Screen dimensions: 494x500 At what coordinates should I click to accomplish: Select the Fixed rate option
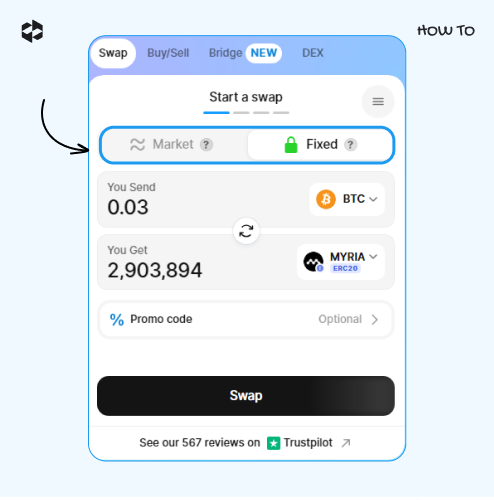click(320, 145)
